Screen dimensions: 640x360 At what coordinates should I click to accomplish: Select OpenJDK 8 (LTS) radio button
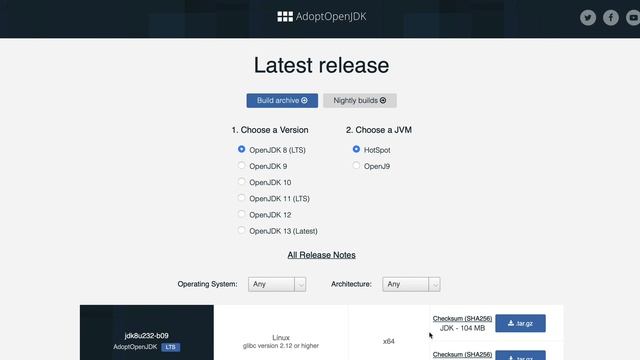(242, 149)
